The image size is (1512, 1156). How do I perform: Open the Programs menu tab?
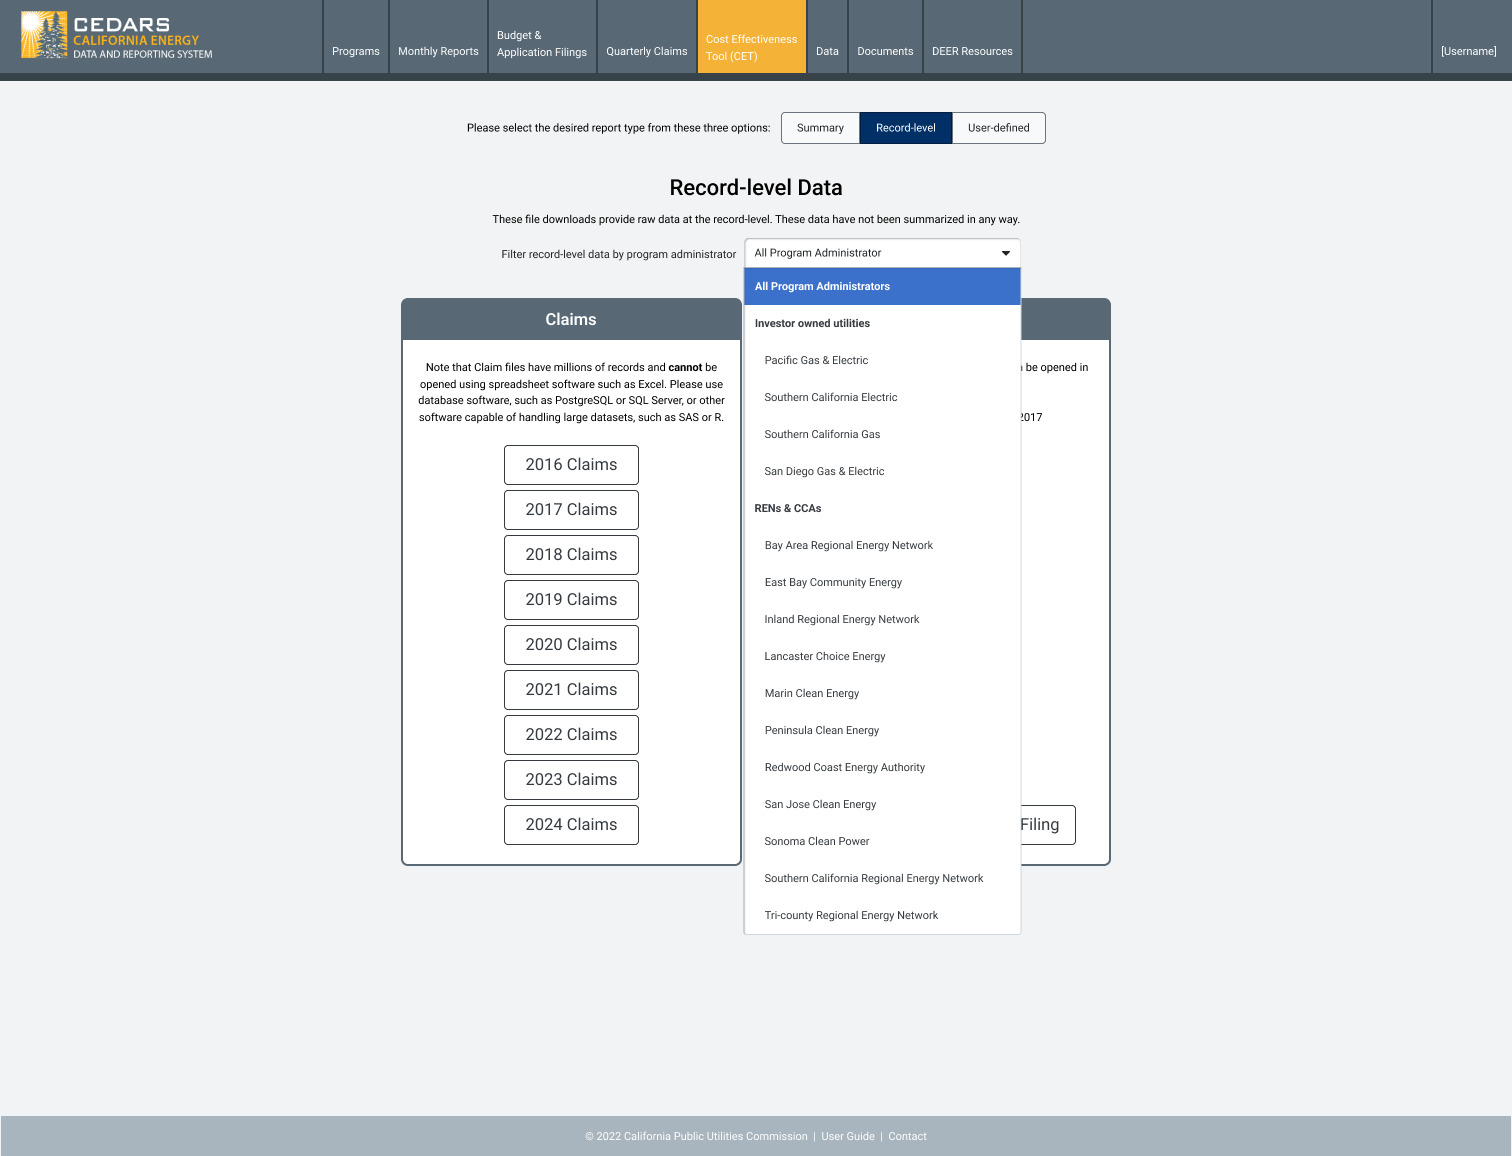pos(355,51)
